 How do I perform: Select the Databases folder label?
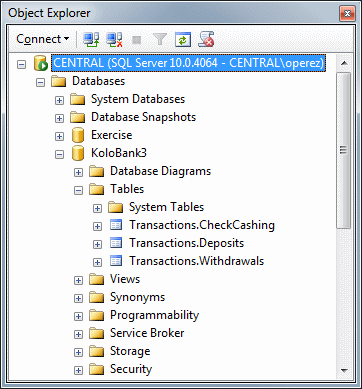(x=98, y=81)
